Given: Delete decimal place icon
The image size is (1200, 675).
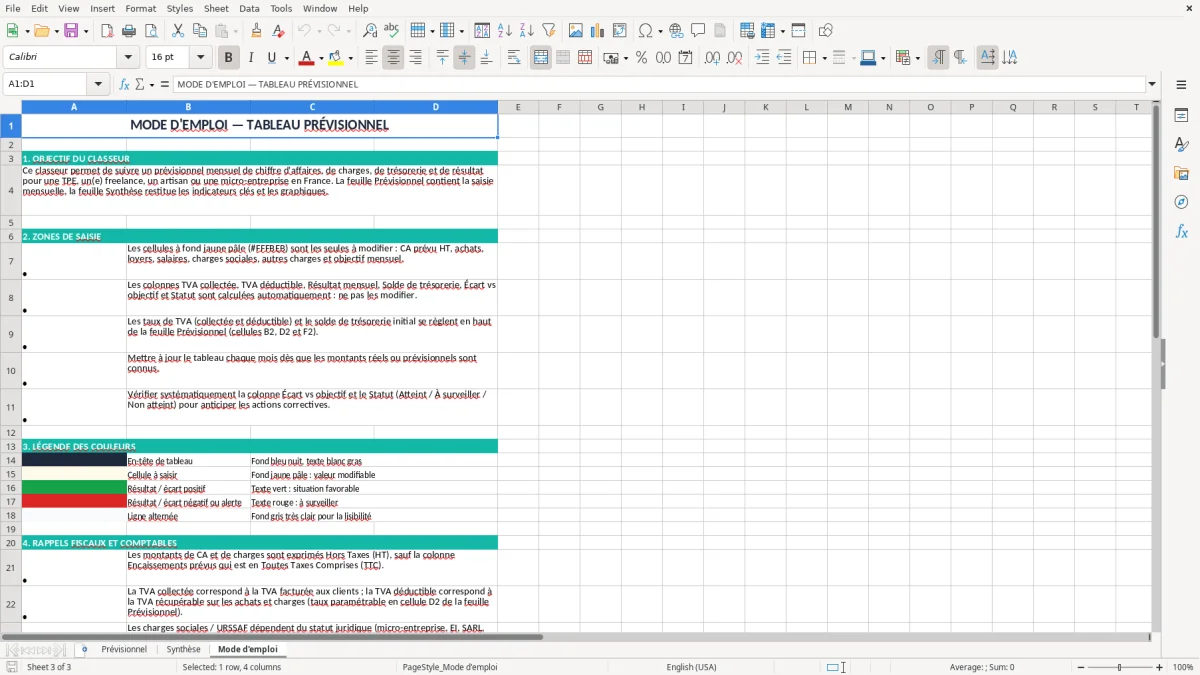Looking at the screenshot, I should (734, 58).
